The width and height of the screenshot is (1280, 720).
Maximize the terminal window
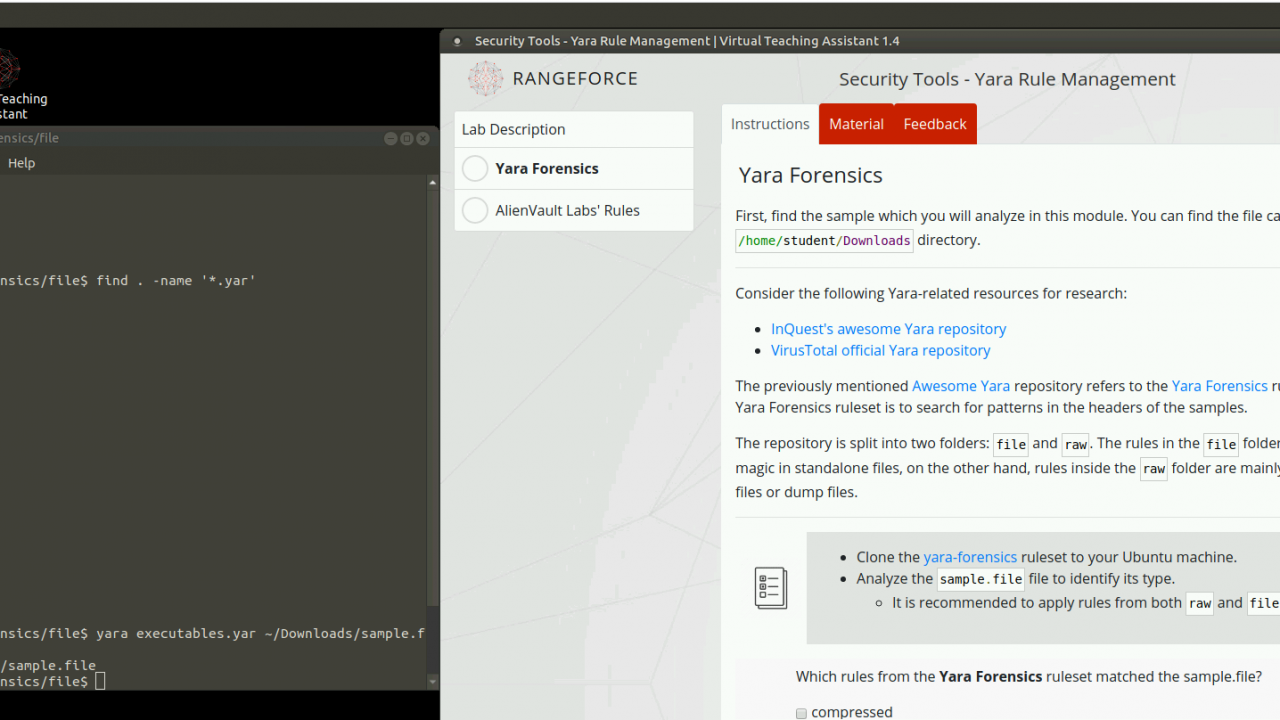click(407, 138)
